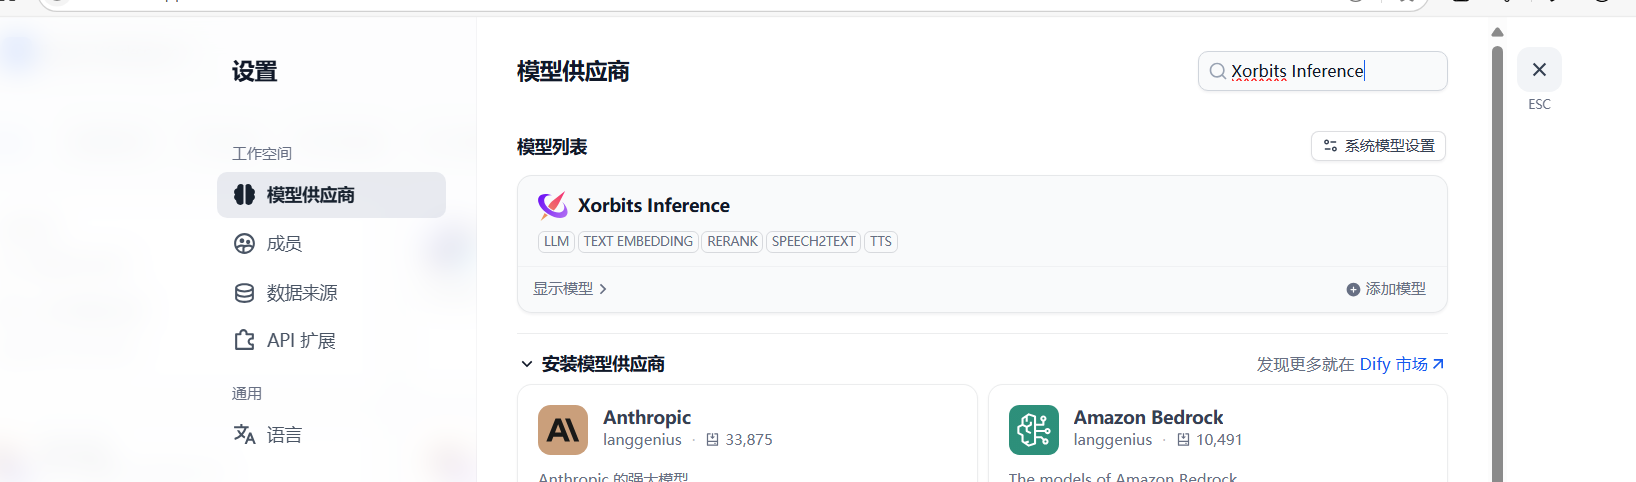Click the Xorbits Inference provider name
This screenshot has width=1636, height=482.
[x=654, y=205]
